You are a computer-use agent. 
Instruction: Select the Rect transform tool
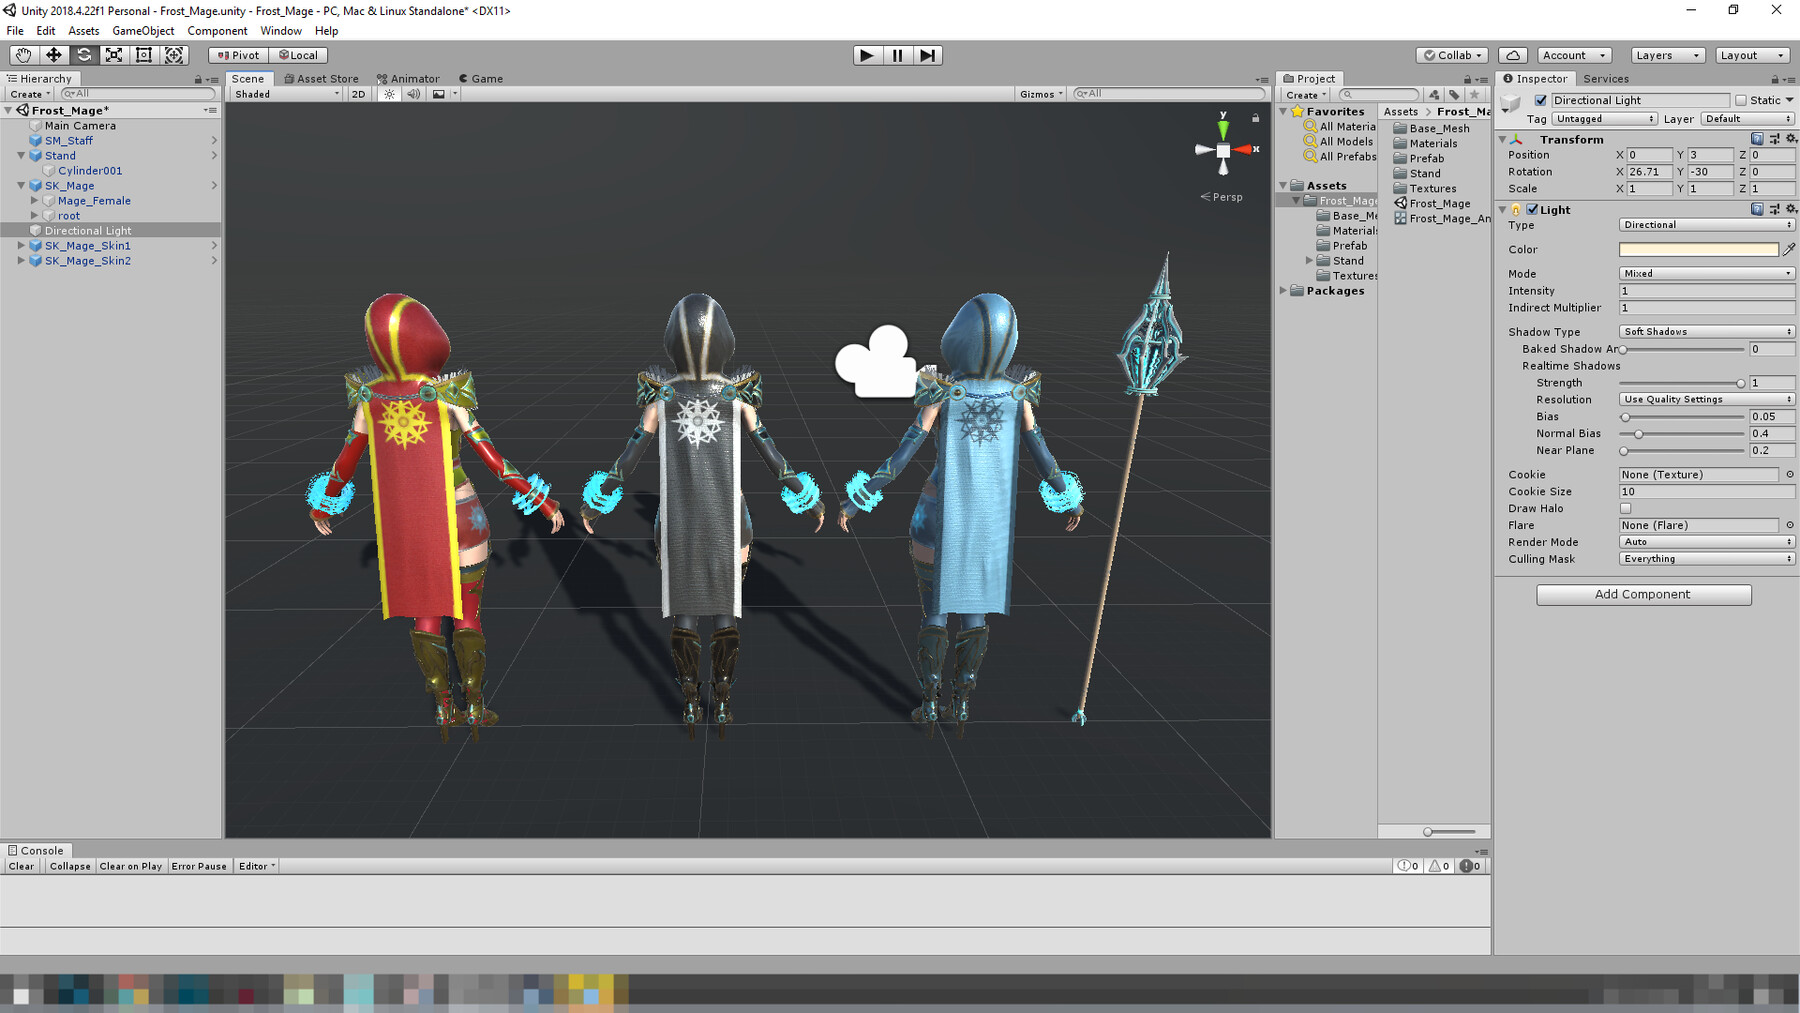143,55
